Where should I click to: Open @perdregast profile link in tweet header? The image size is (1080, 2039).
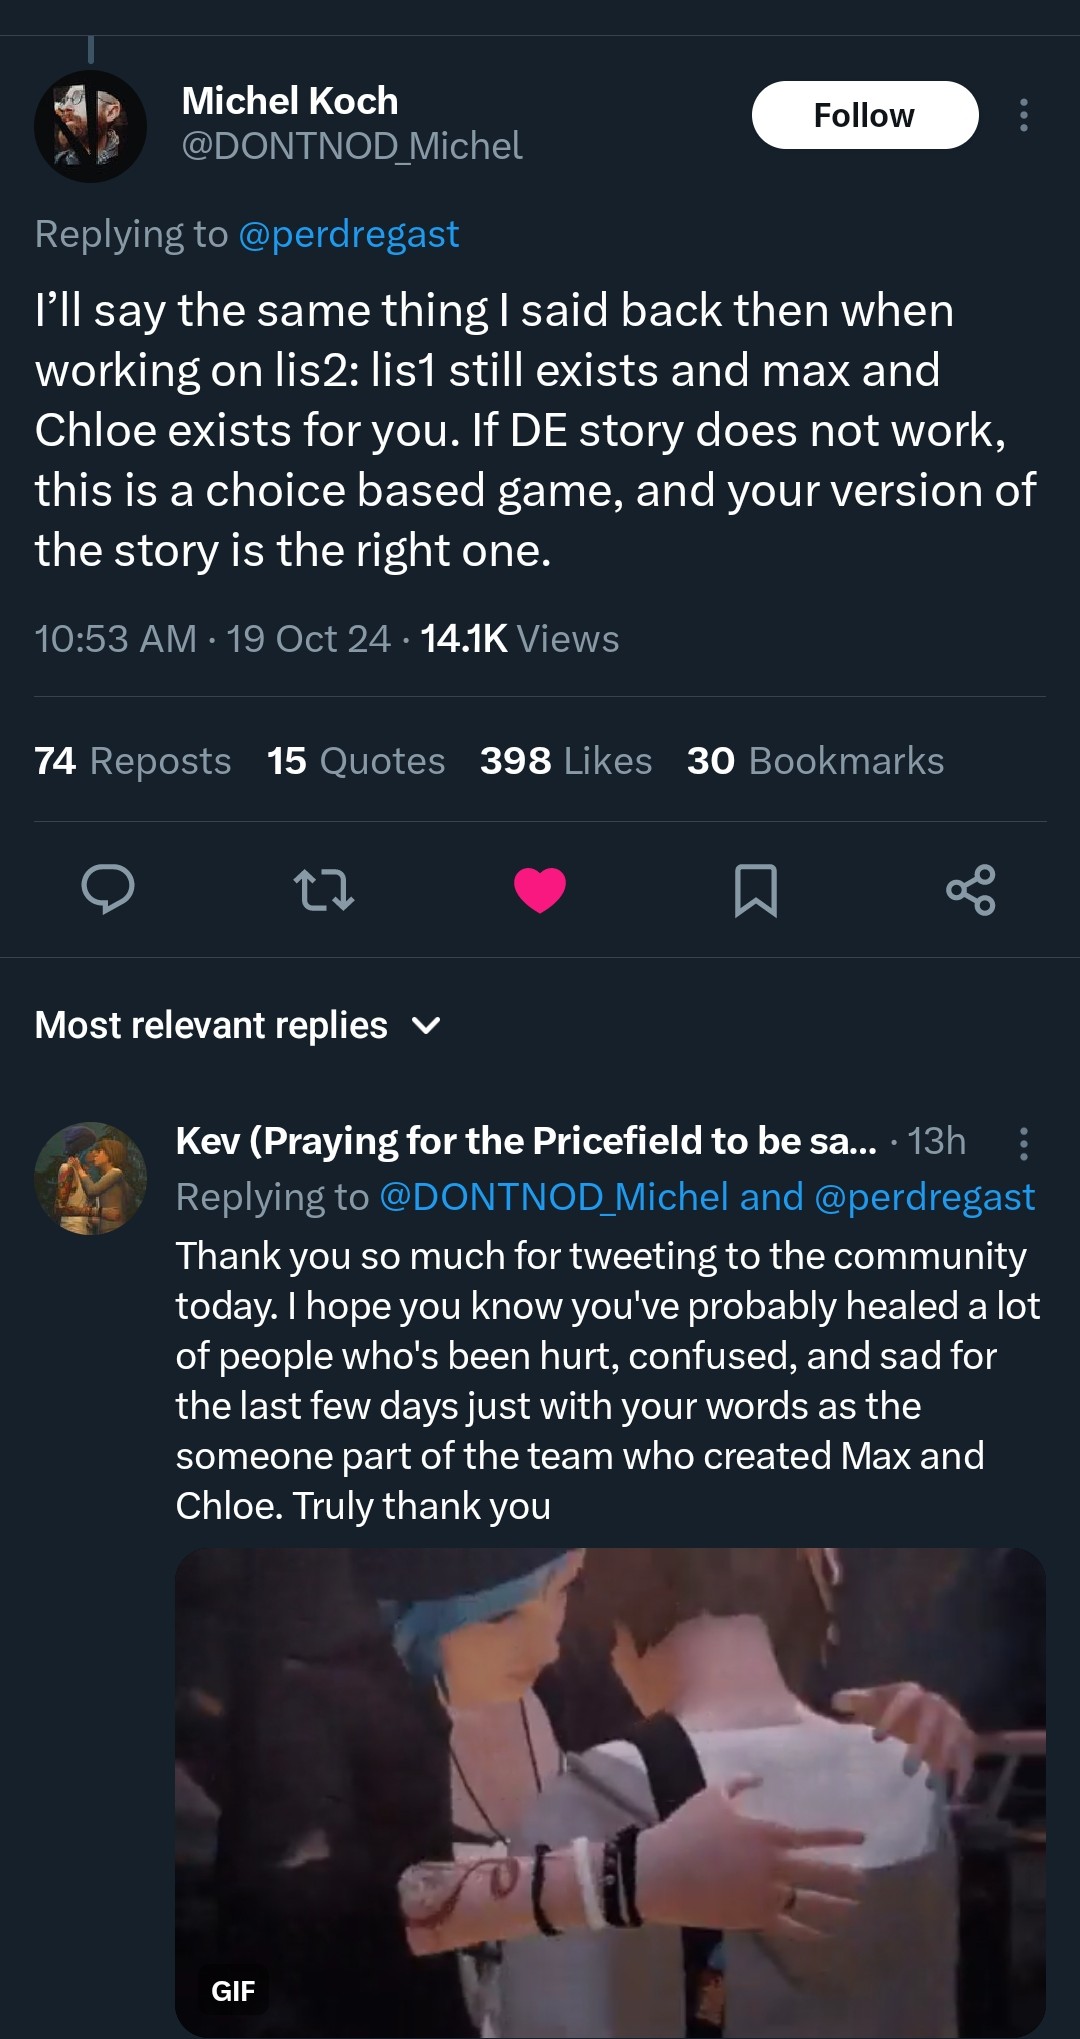349,234
